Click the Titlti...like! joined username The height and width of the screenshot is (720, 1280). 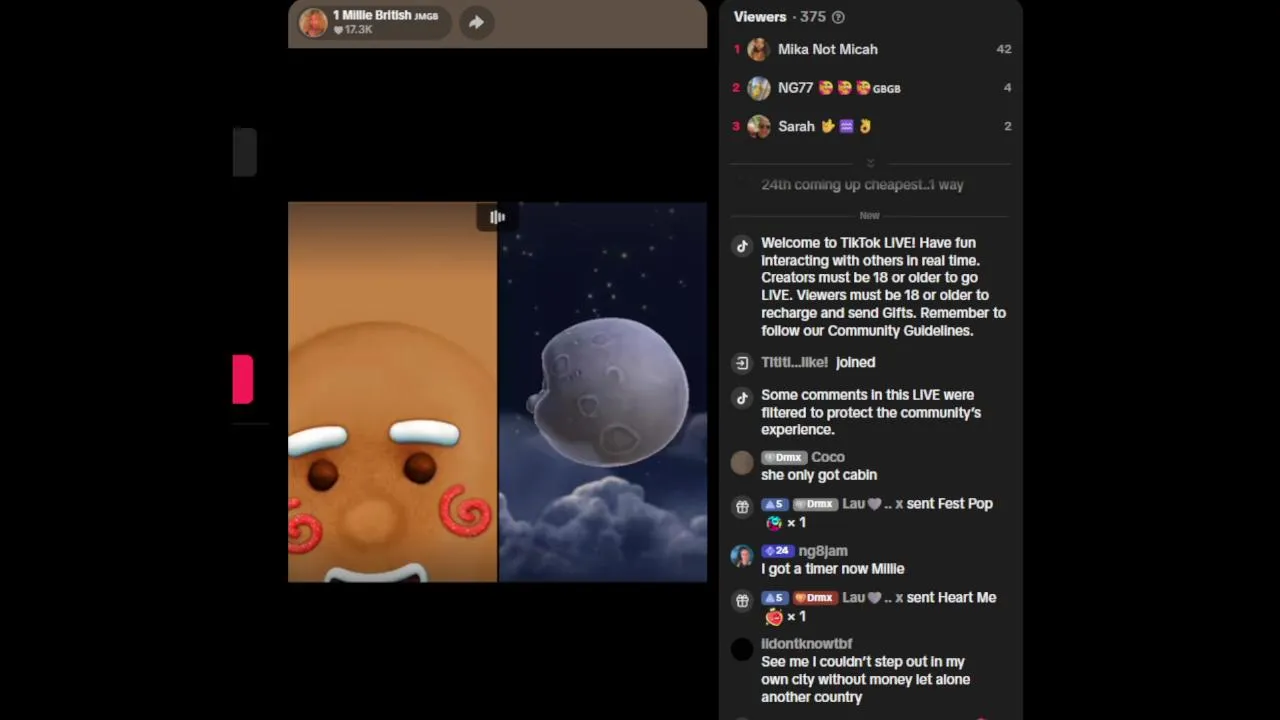point(794,362)
